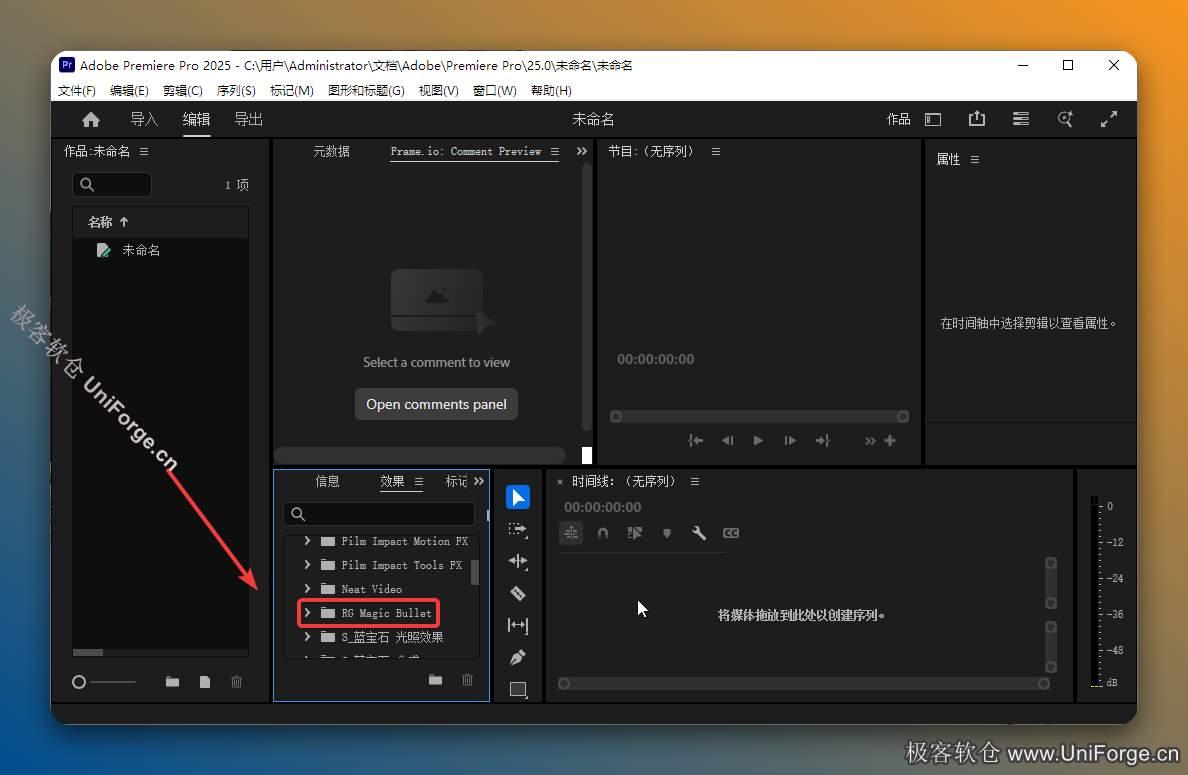Viewport: 1188px width, 775px height.
Task: Click the captions CC icon in timeline
Action: point(730,533)
